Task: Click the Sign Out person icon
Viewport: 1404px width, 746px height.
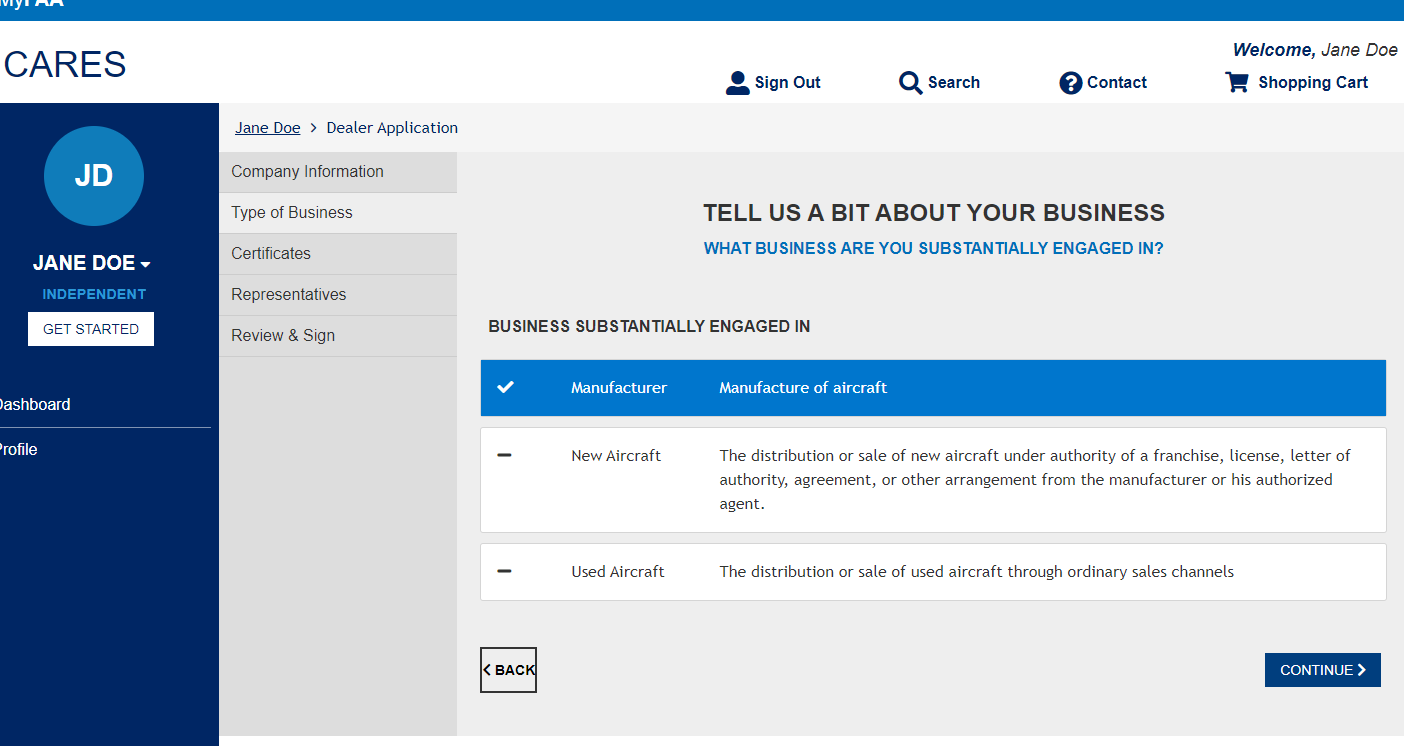Action: tap(737, 83)
